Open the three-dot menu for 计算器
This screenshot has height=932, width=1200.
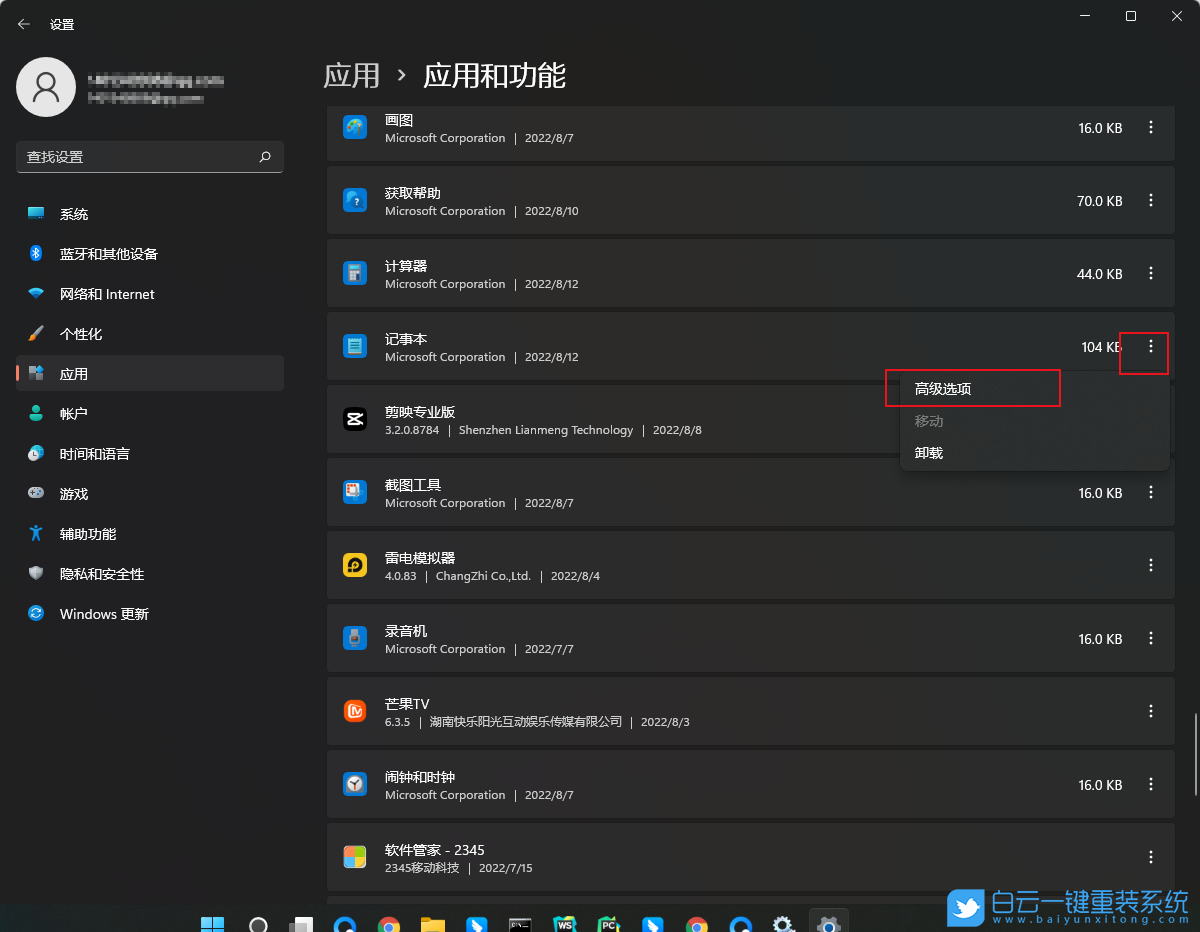[x=1150, y=273]
